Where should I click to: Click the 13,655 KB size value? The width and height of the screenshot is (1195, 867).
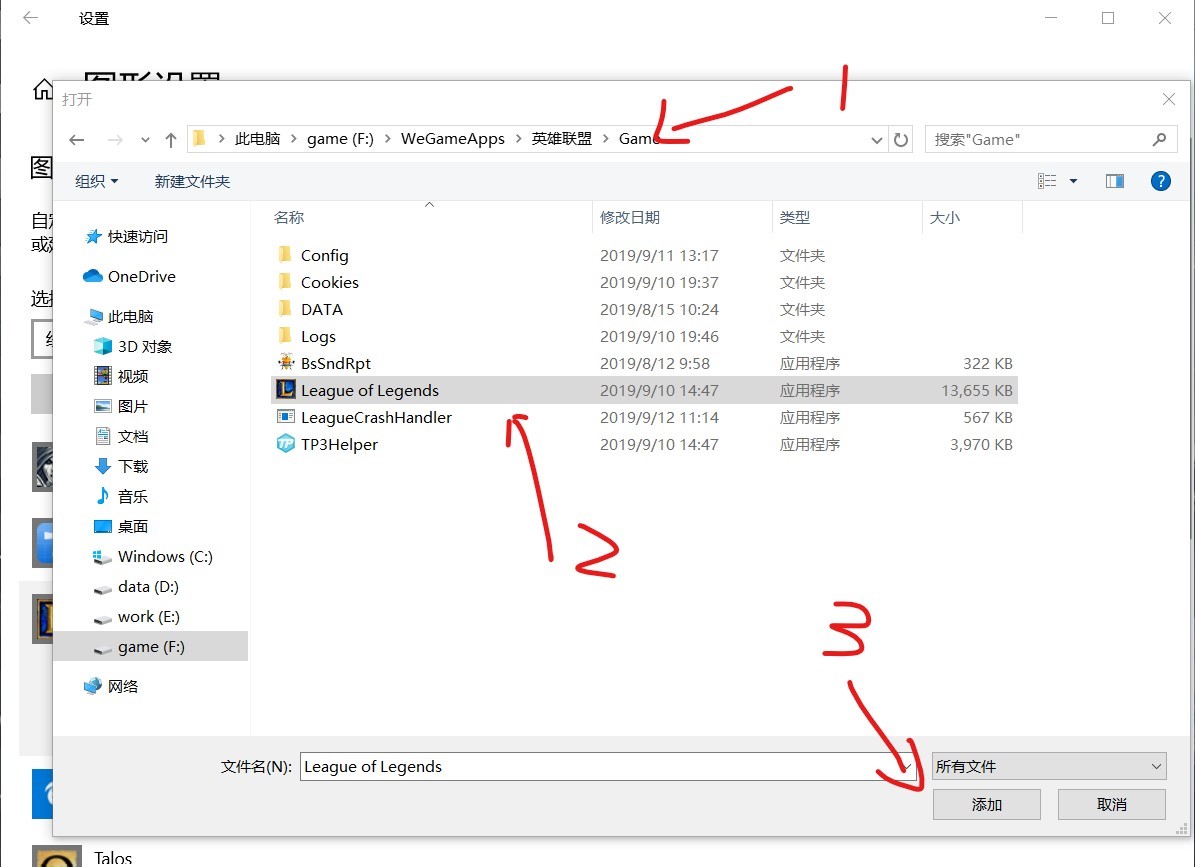[x=976, y=391]
